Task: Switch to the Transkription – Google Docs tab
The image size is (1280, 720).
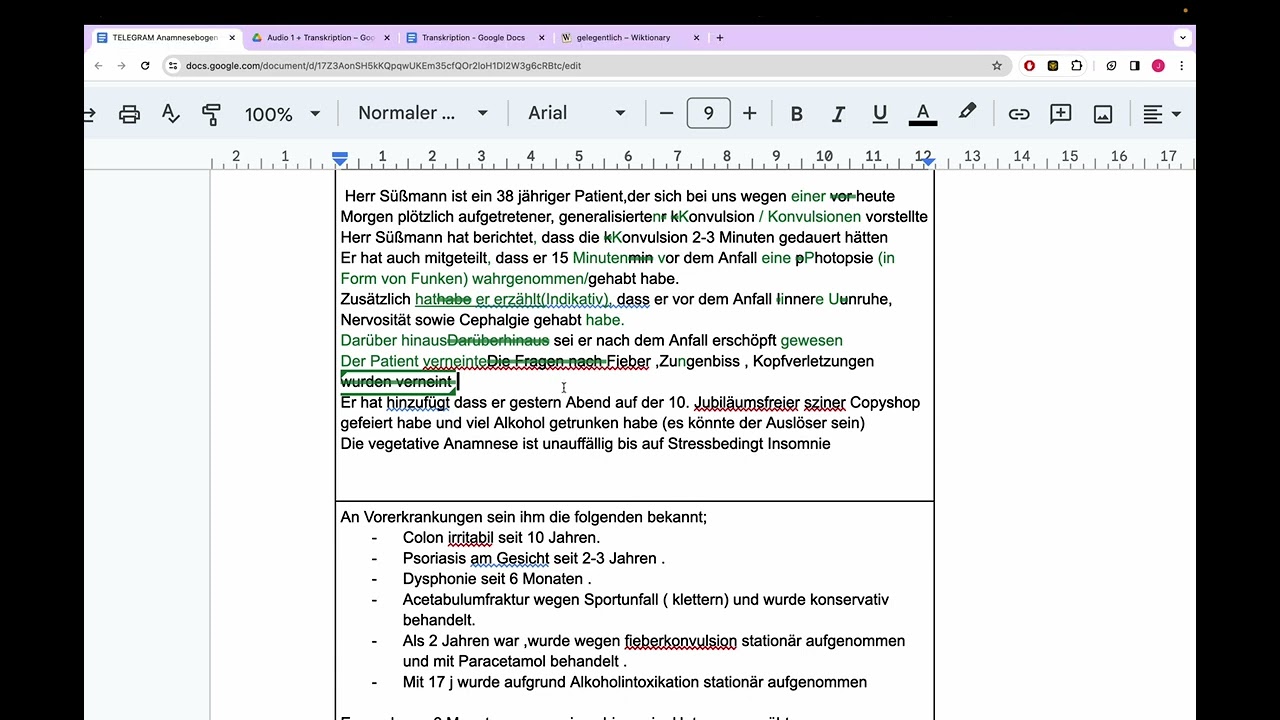Action: coord(473,38)
